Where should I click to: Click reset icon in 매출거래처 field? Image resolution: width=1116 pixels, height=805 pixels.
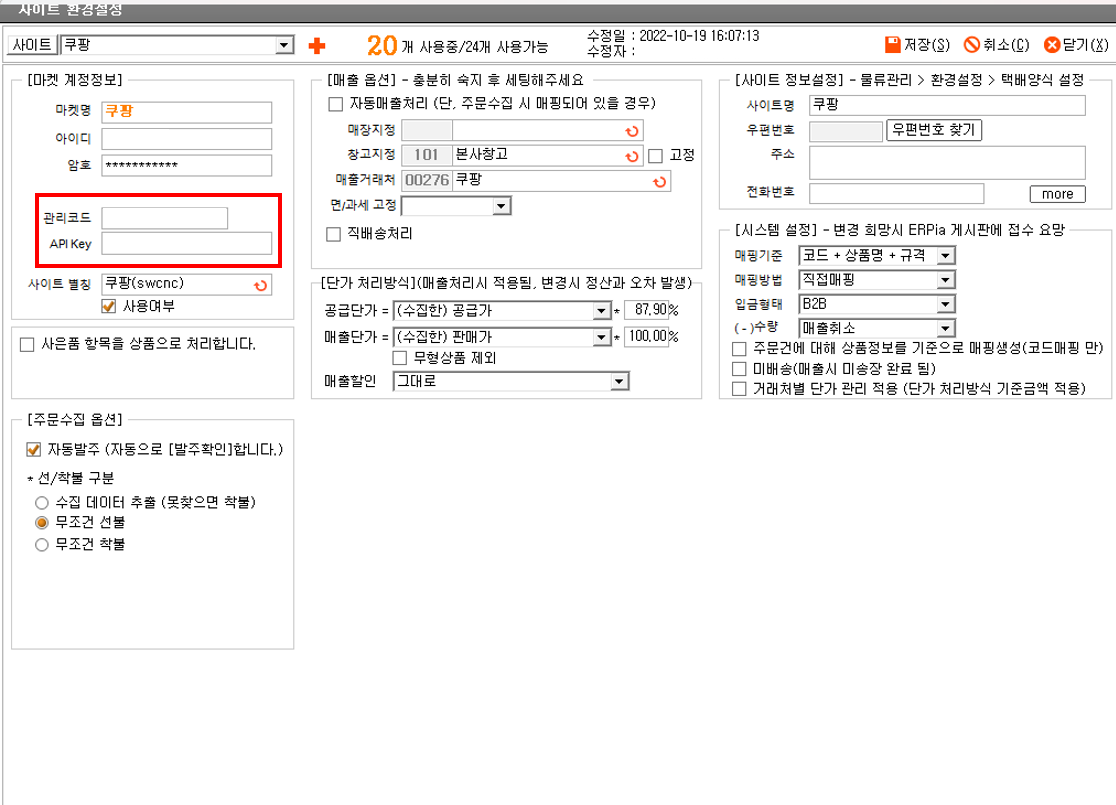(658, 181)
